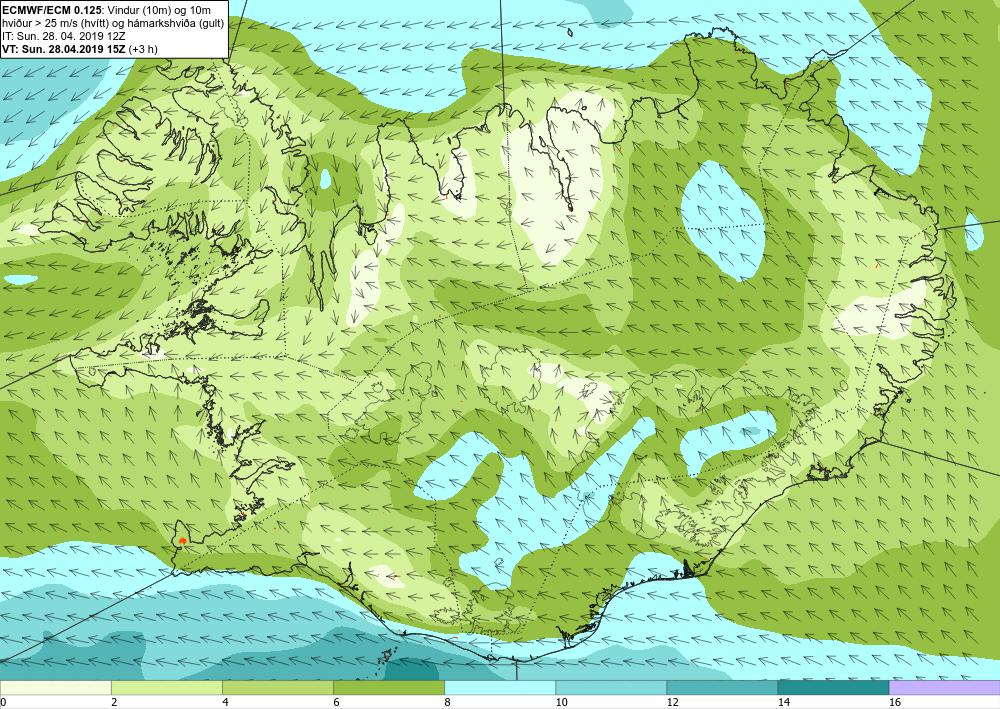This screenshot has width=1000, height=709.
Task: Click the red-orange gust marker on southwest peninsula
Action: tap(182, 540)
